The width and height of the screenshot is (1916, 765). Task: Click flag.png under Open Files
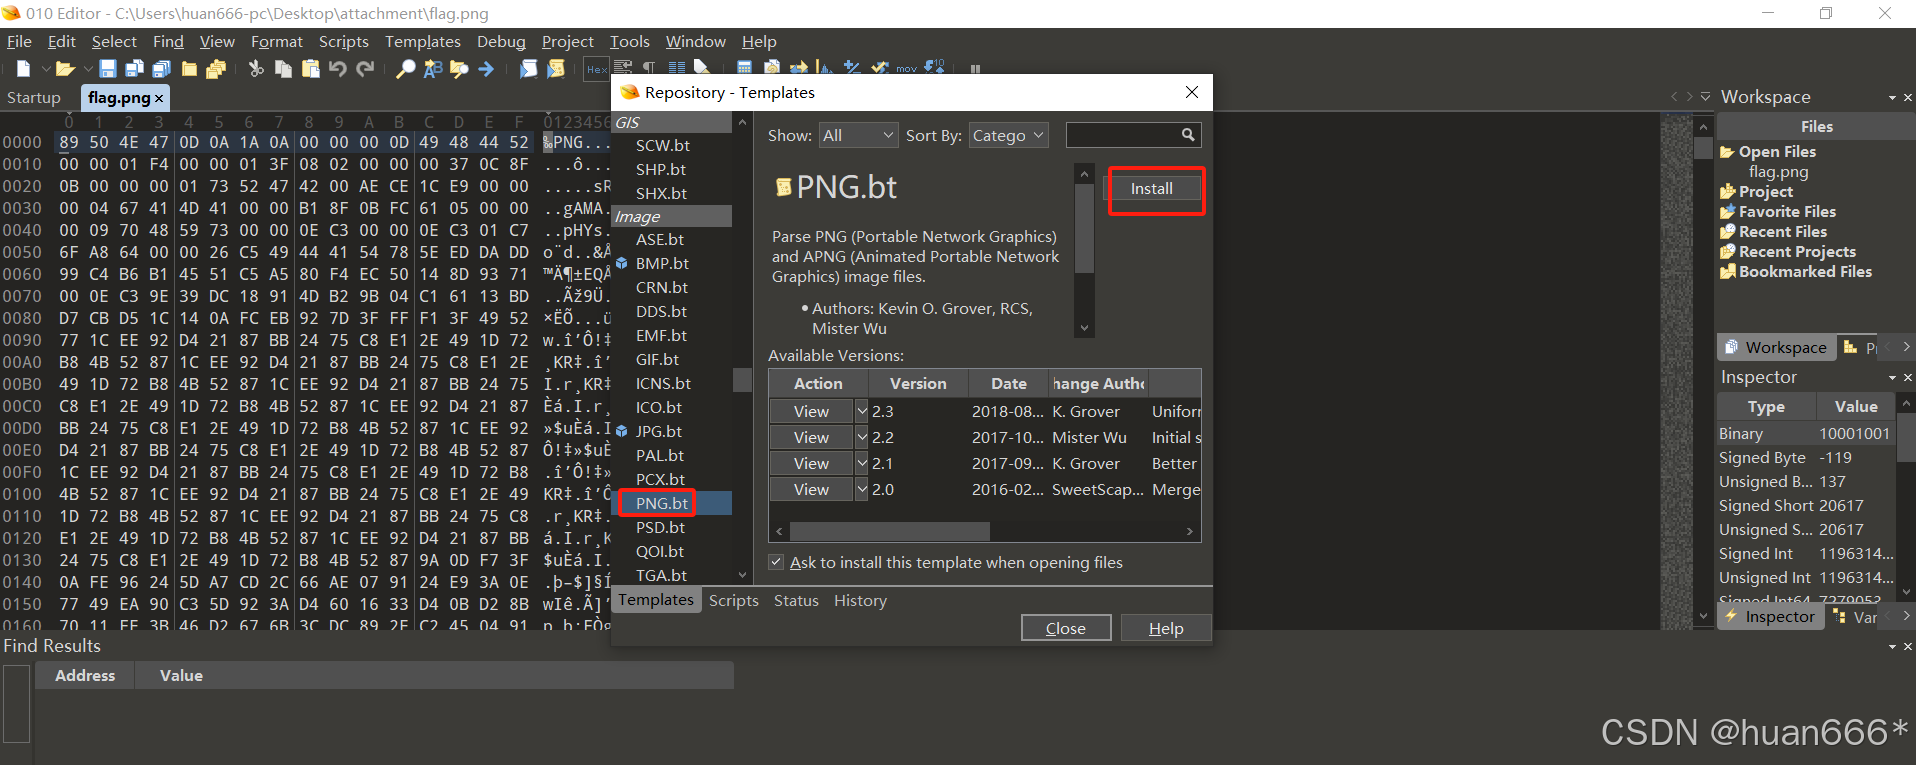[x=1778, y=171]
